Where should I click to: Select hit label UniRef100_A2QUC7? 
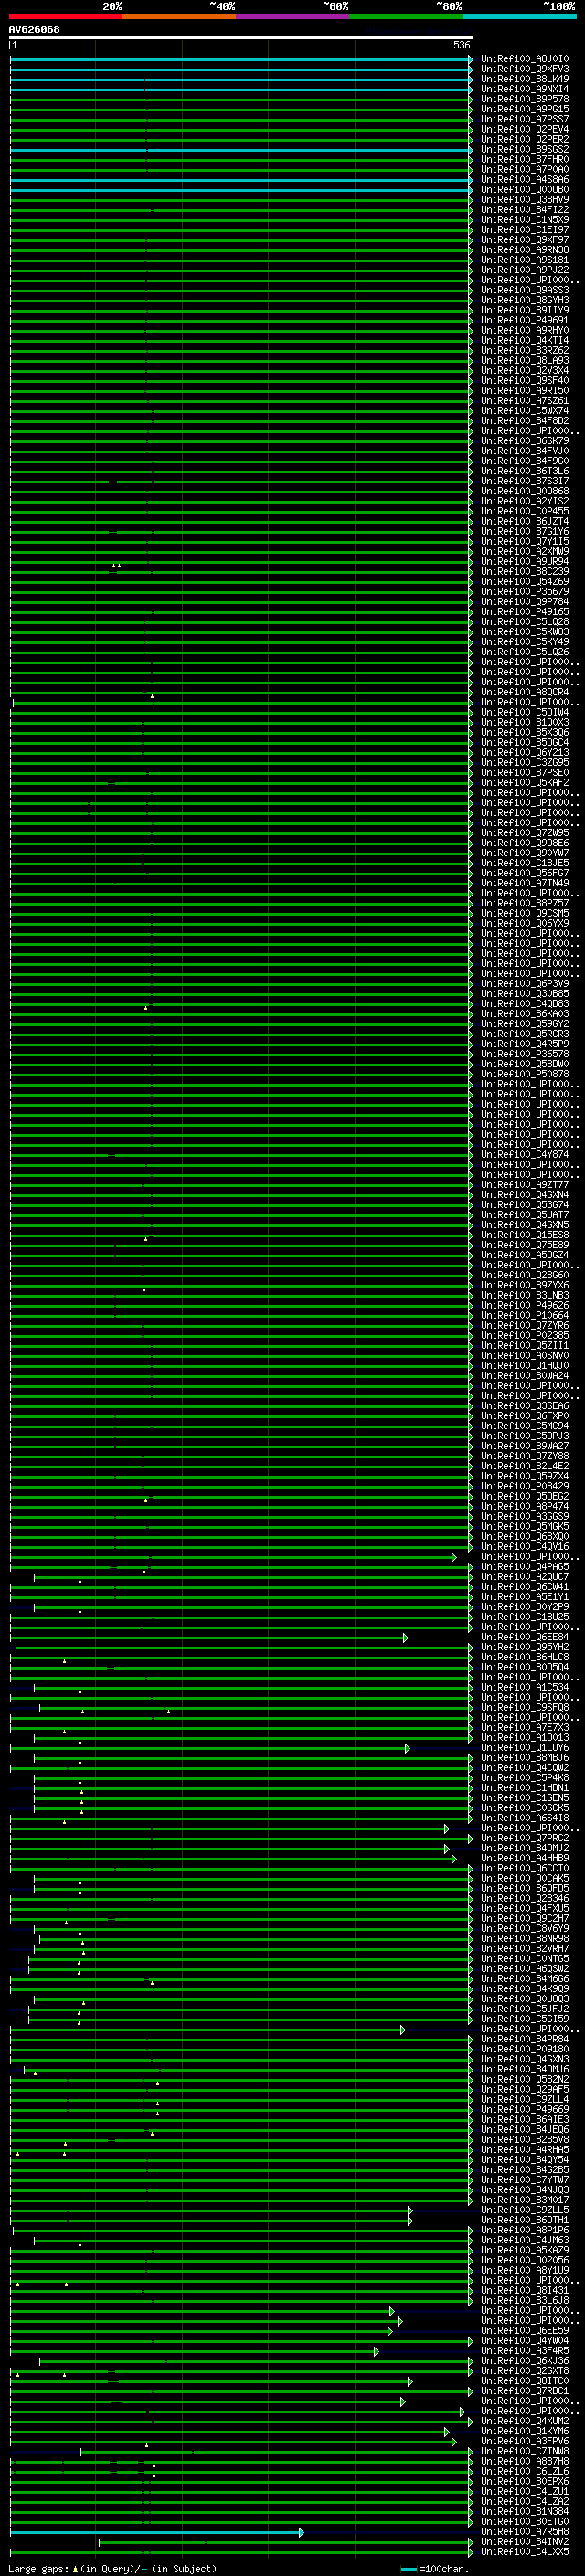click(x=524, y=1576)
